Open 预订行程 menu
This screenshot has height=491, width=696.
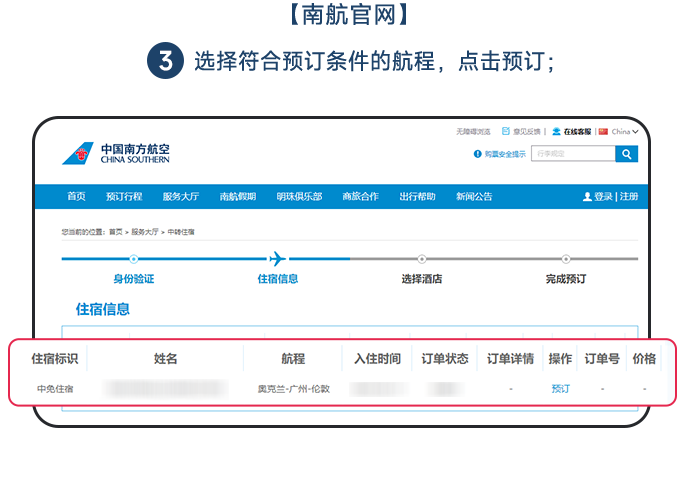point(124,196)
